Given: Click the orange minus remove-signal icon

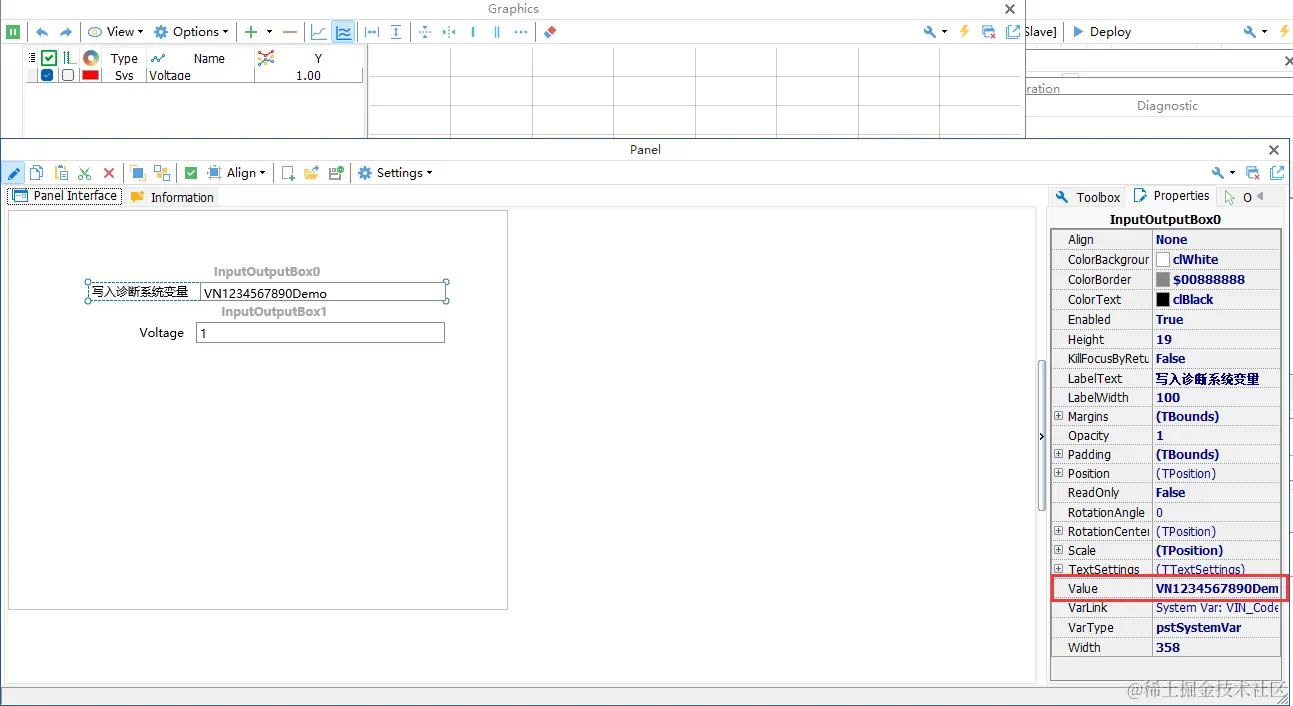Looking at the screenshot, I should coord(290,32).
